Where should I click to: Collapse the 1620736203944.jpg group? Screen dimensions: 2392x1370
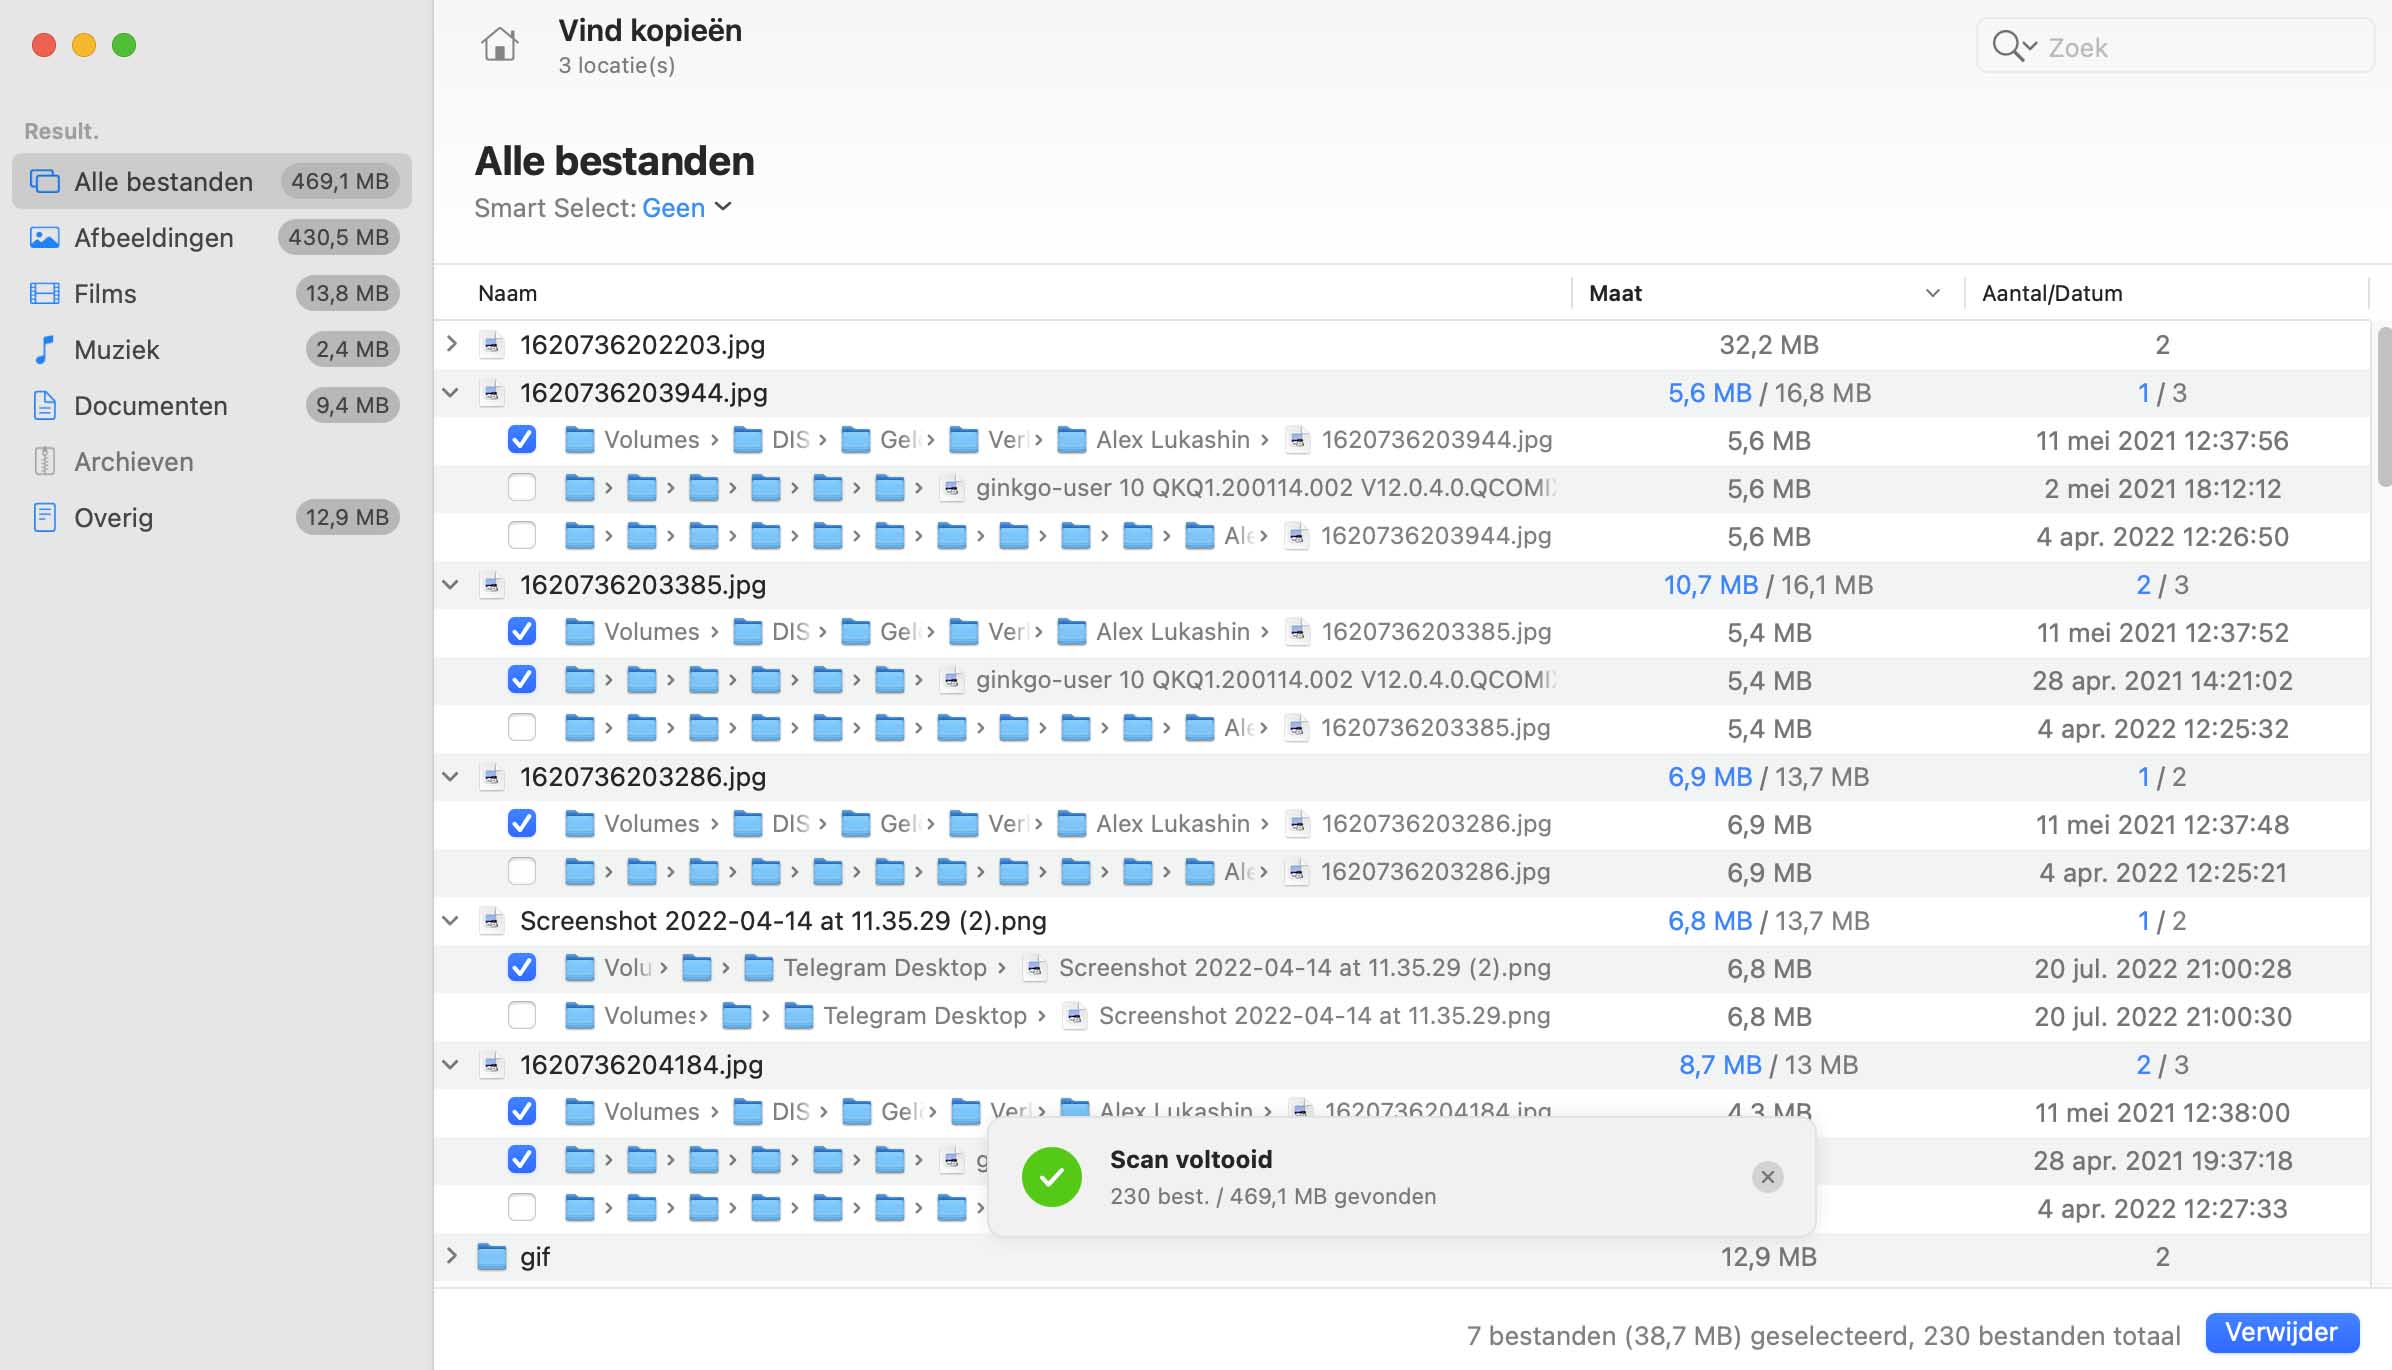(451, 393)
